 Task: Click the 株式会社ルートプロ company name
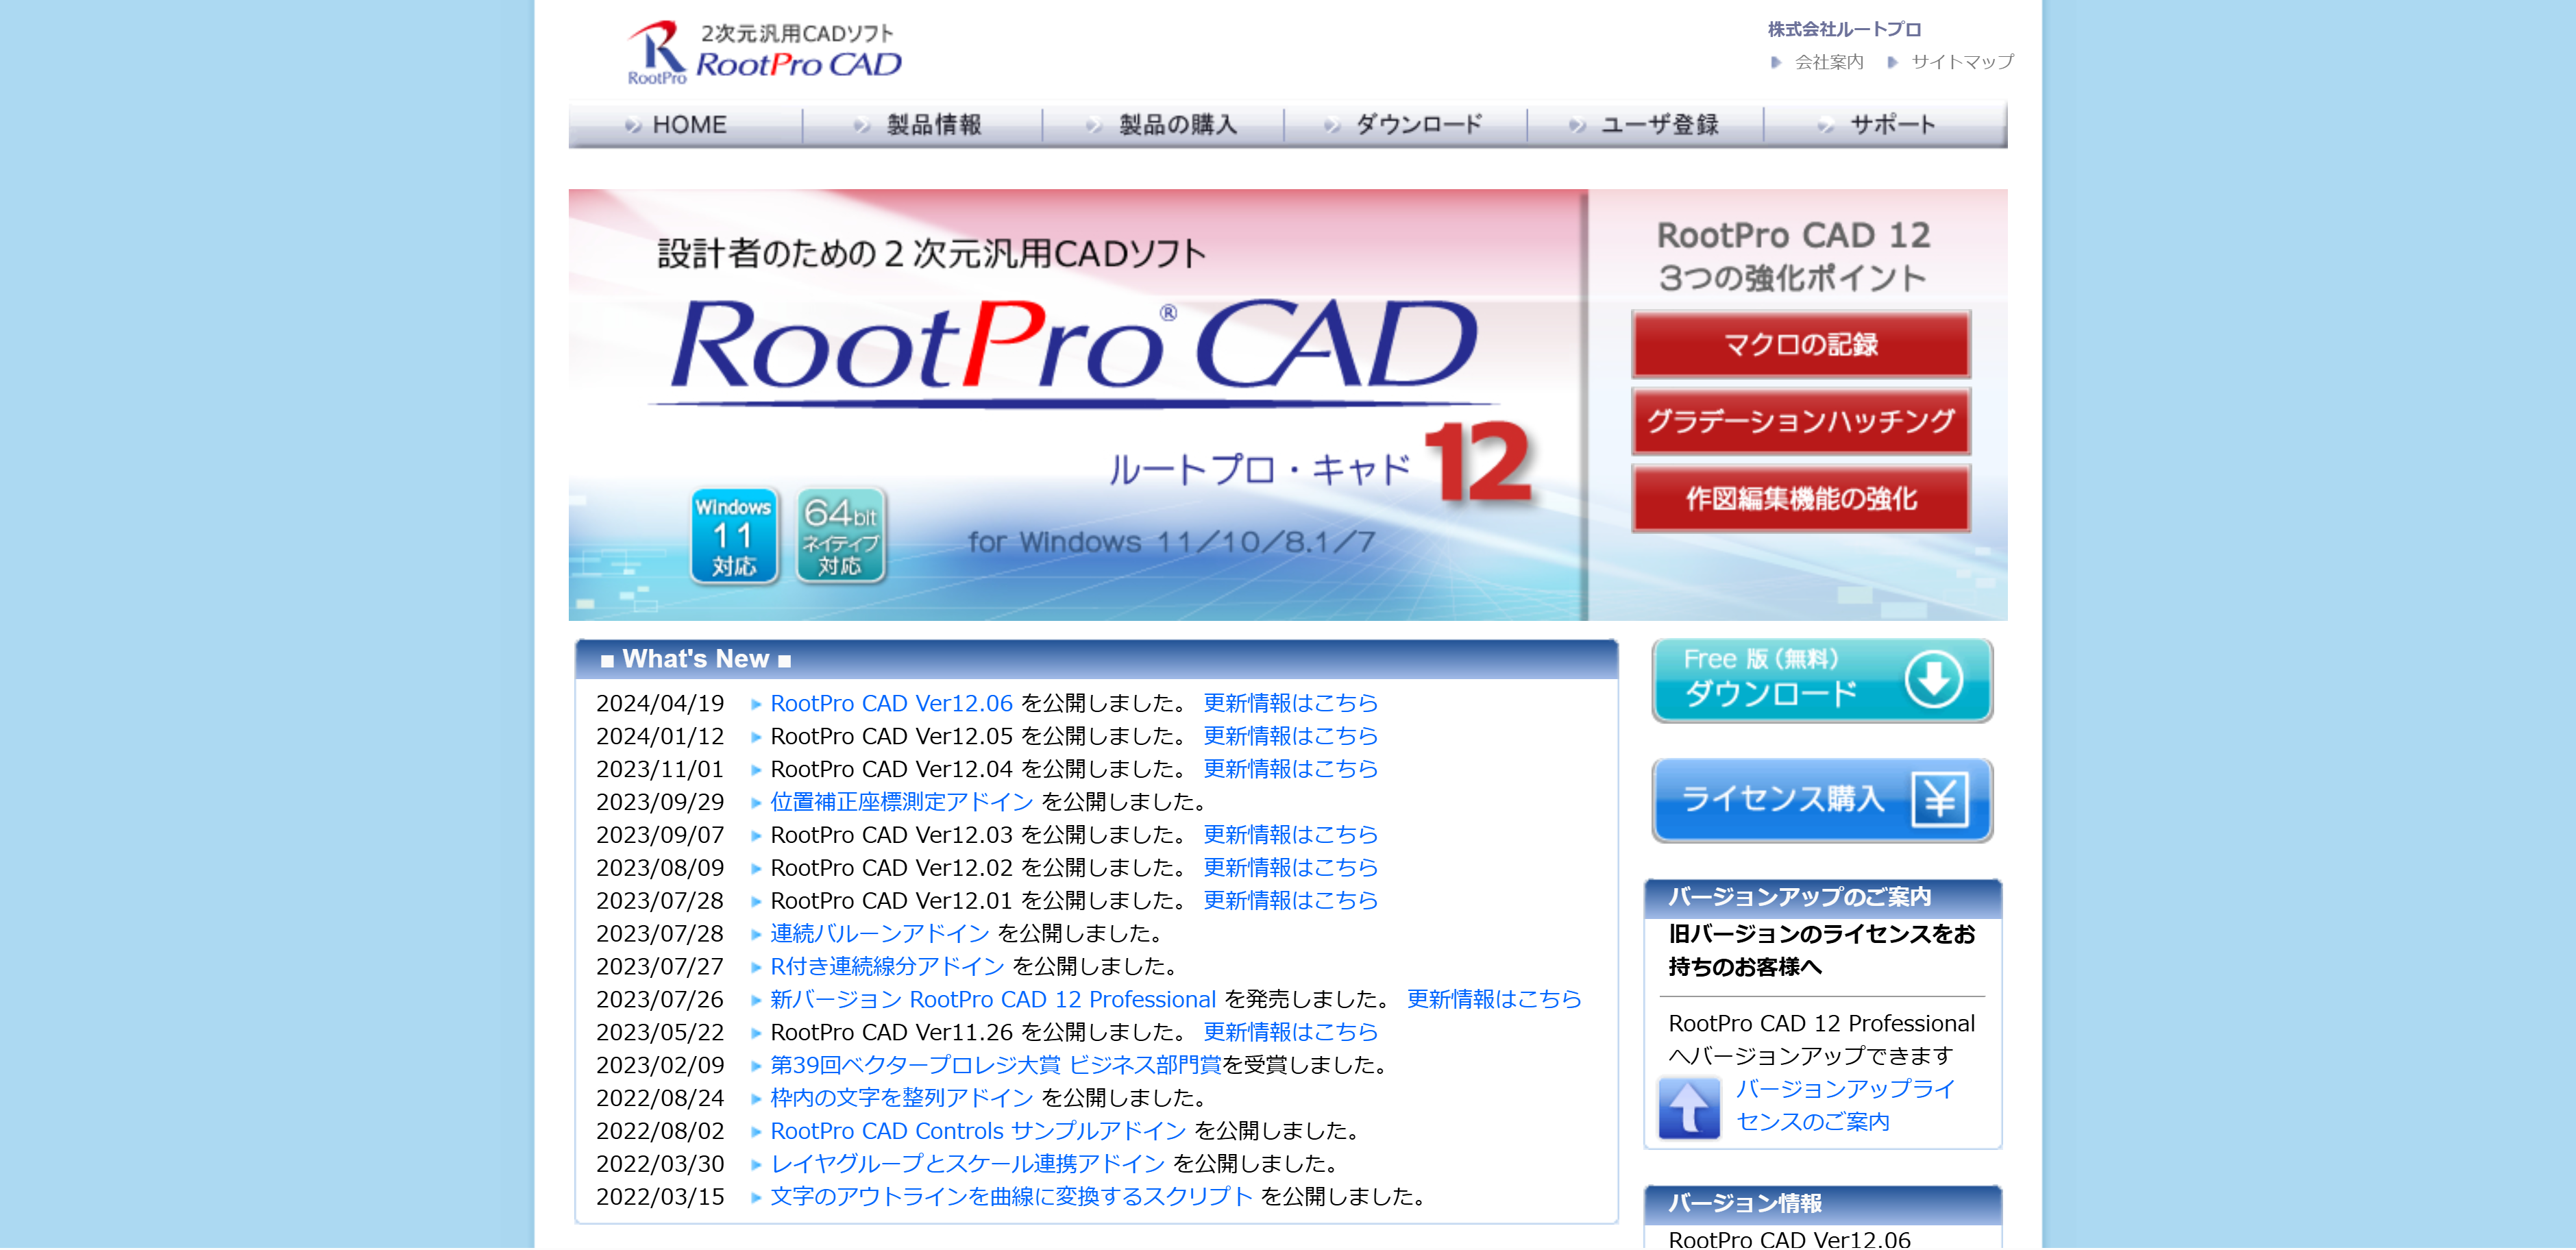coord(1844,30)
